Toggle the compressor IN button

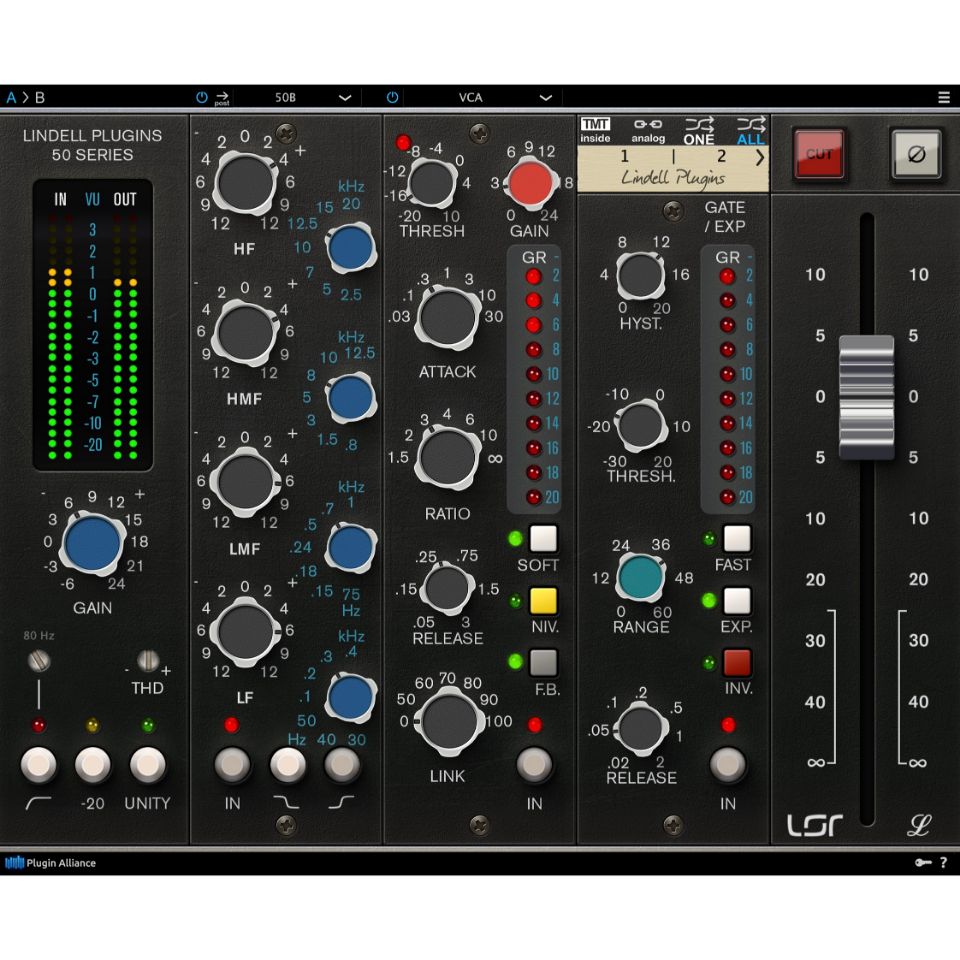click(534, 764)
